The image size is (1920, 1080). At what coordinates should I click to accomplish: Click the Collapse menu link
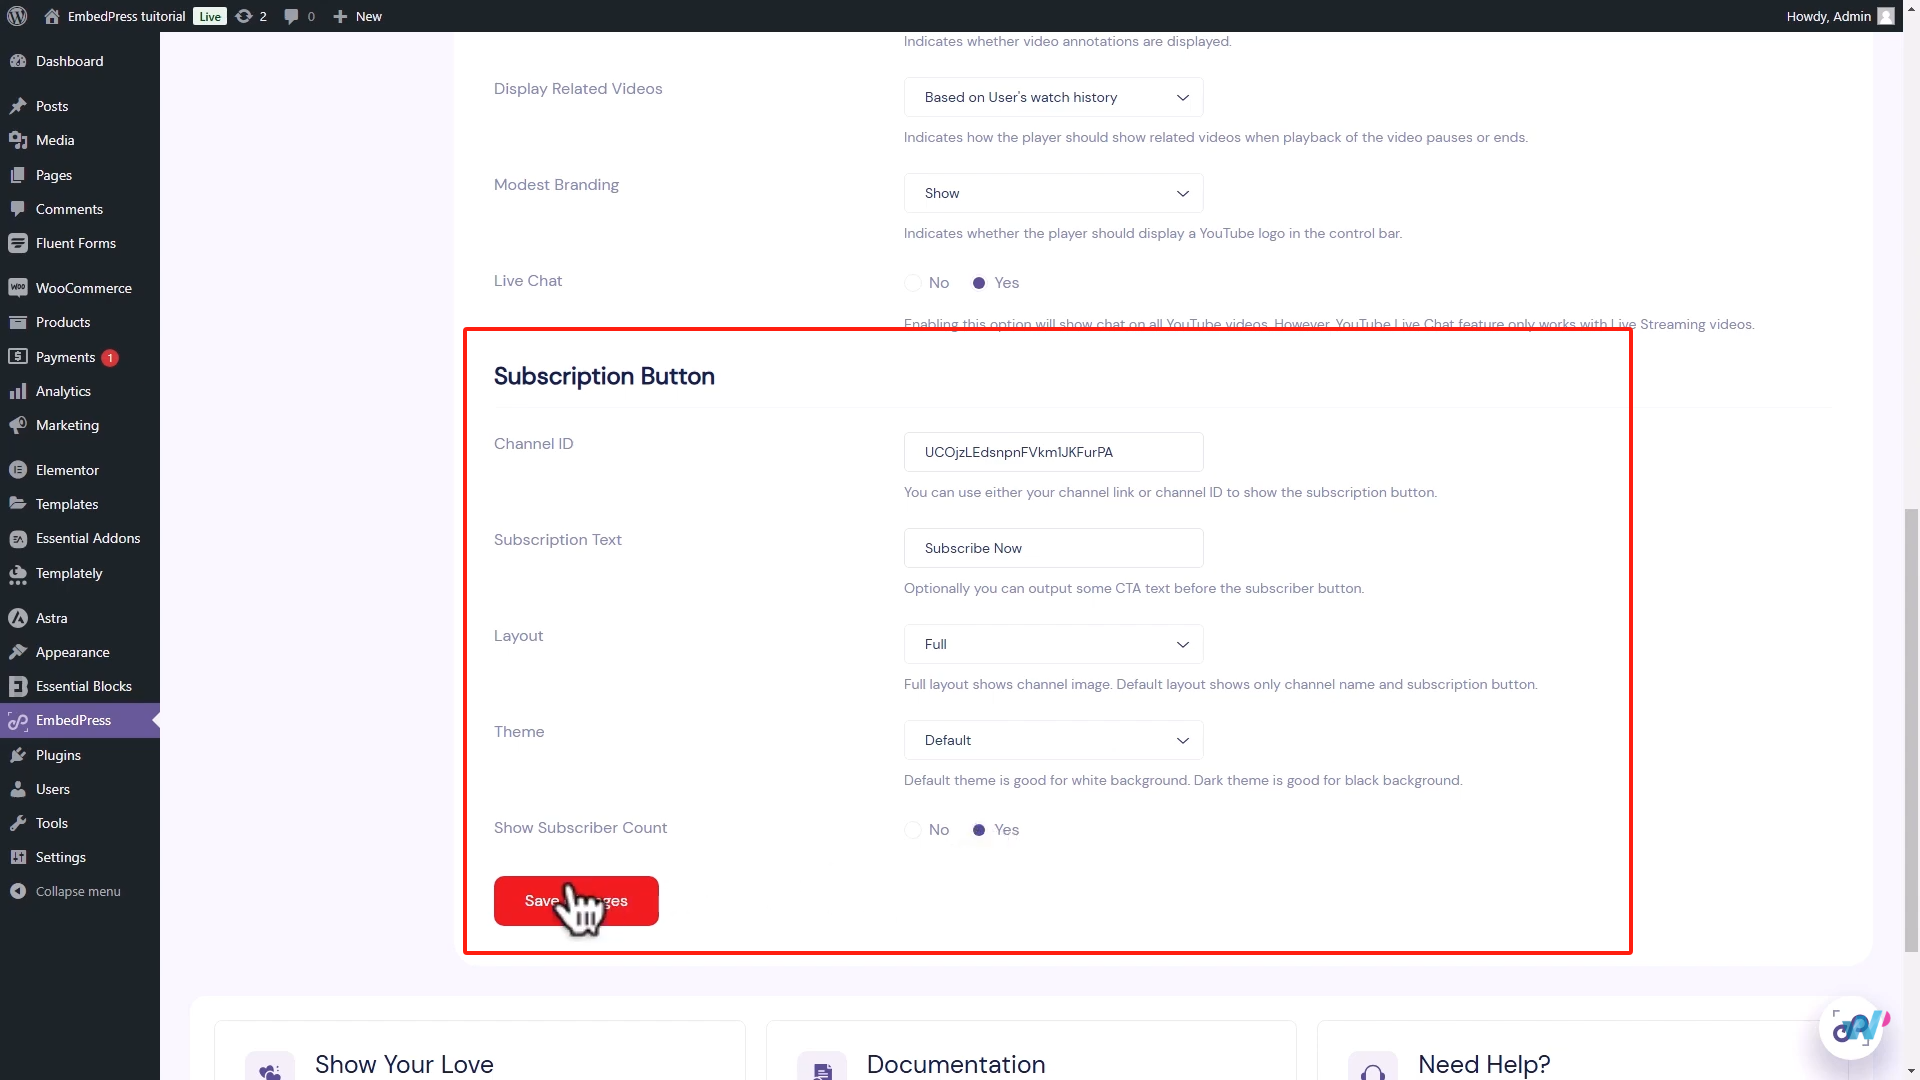(77, 891)
